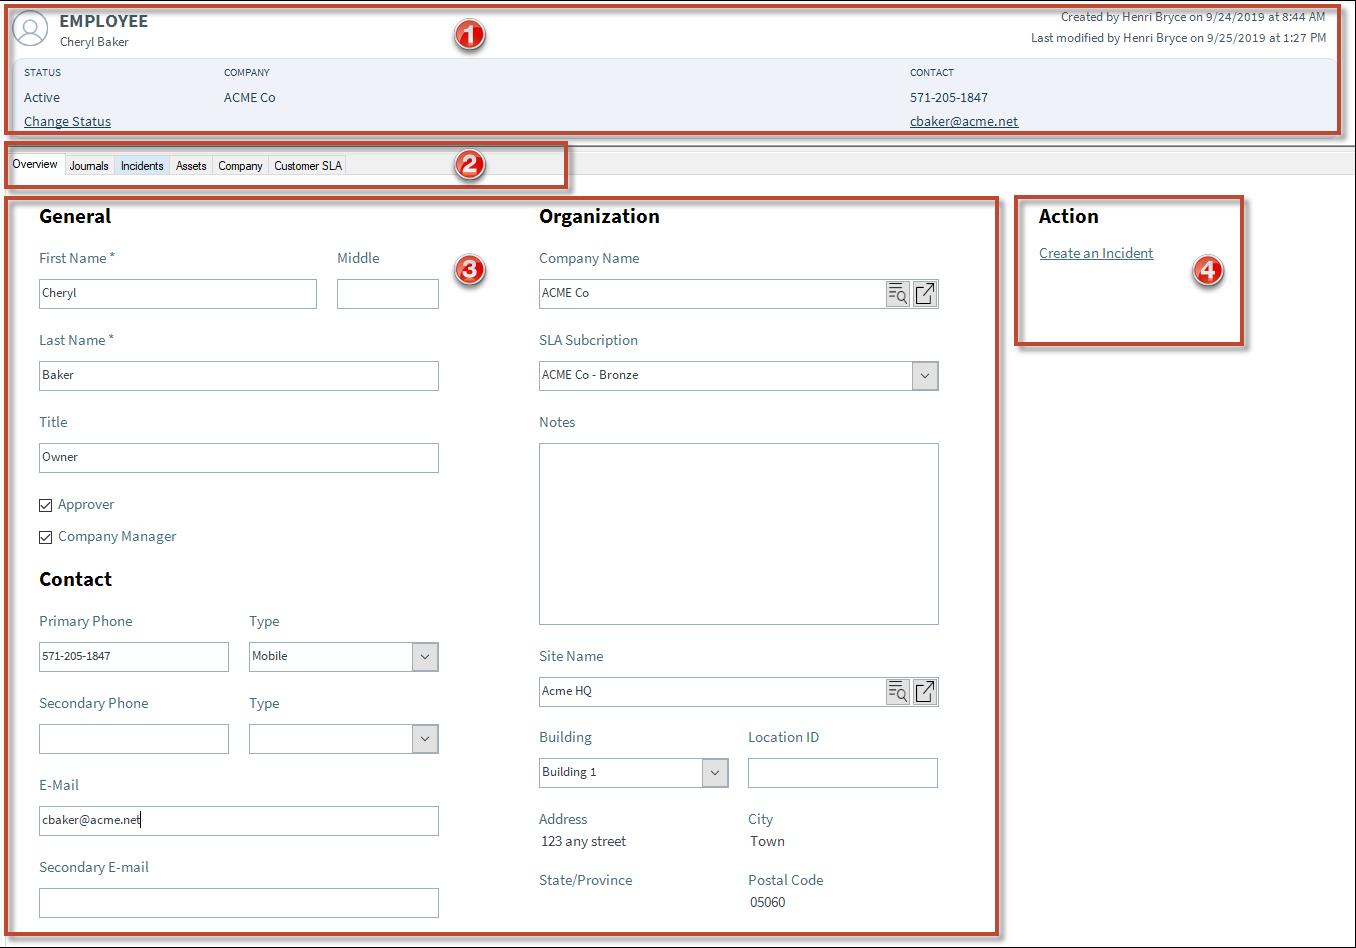
Task: Open the Secondary Phone Type dropdown
Action: (x=425, y=739)
